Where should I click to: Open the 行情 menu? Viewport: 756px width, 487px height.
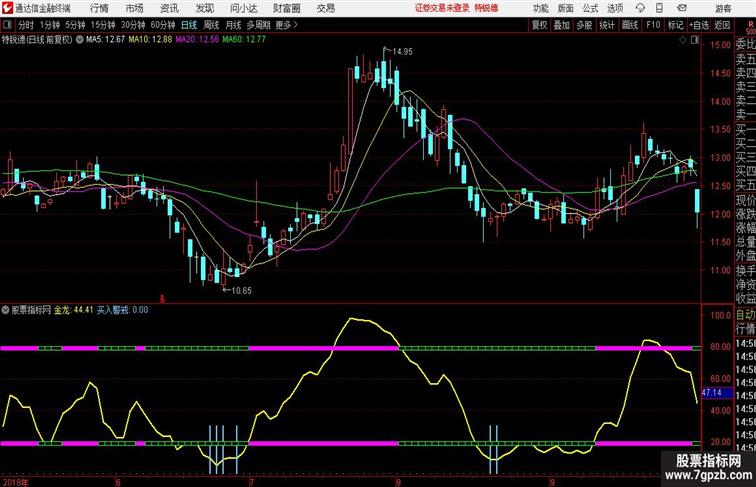(99, 8)
